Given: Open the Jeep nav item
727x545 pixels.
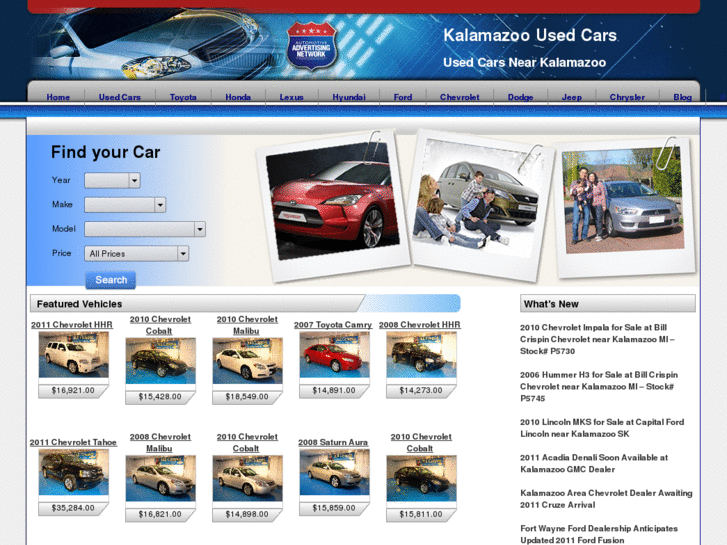Looking at the screenshot, I should pyautogui.click(x=572, y=97).
